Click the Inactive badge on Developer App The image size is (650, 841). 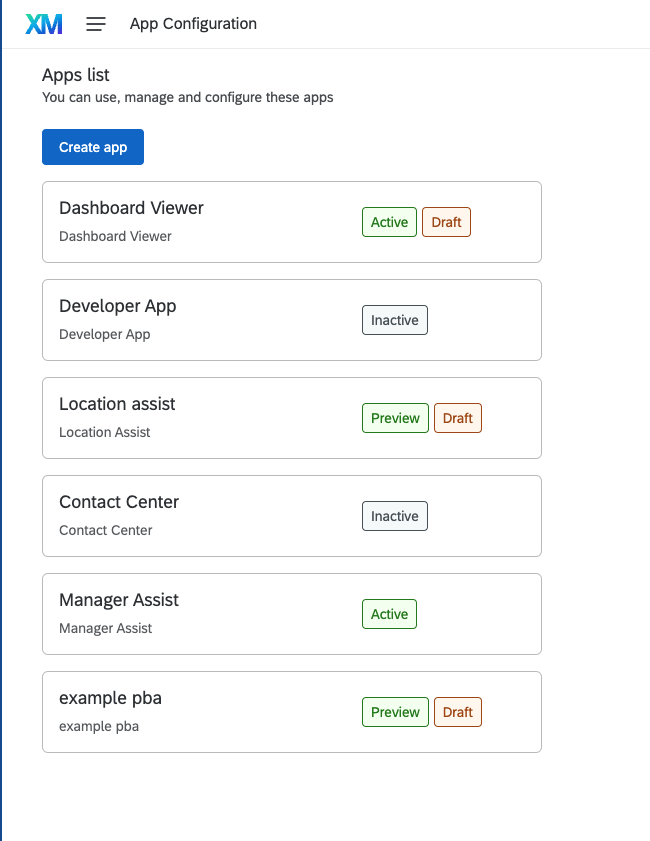(395, 320)
